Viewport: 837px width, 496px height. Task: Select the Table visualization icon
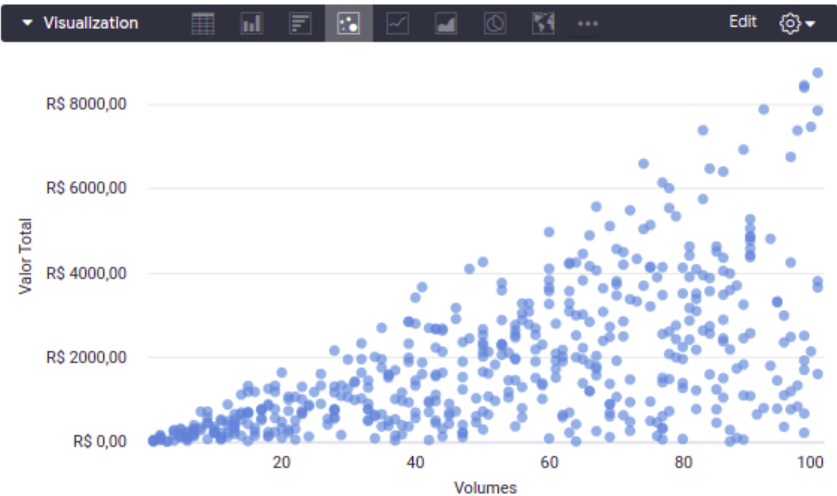203,23
